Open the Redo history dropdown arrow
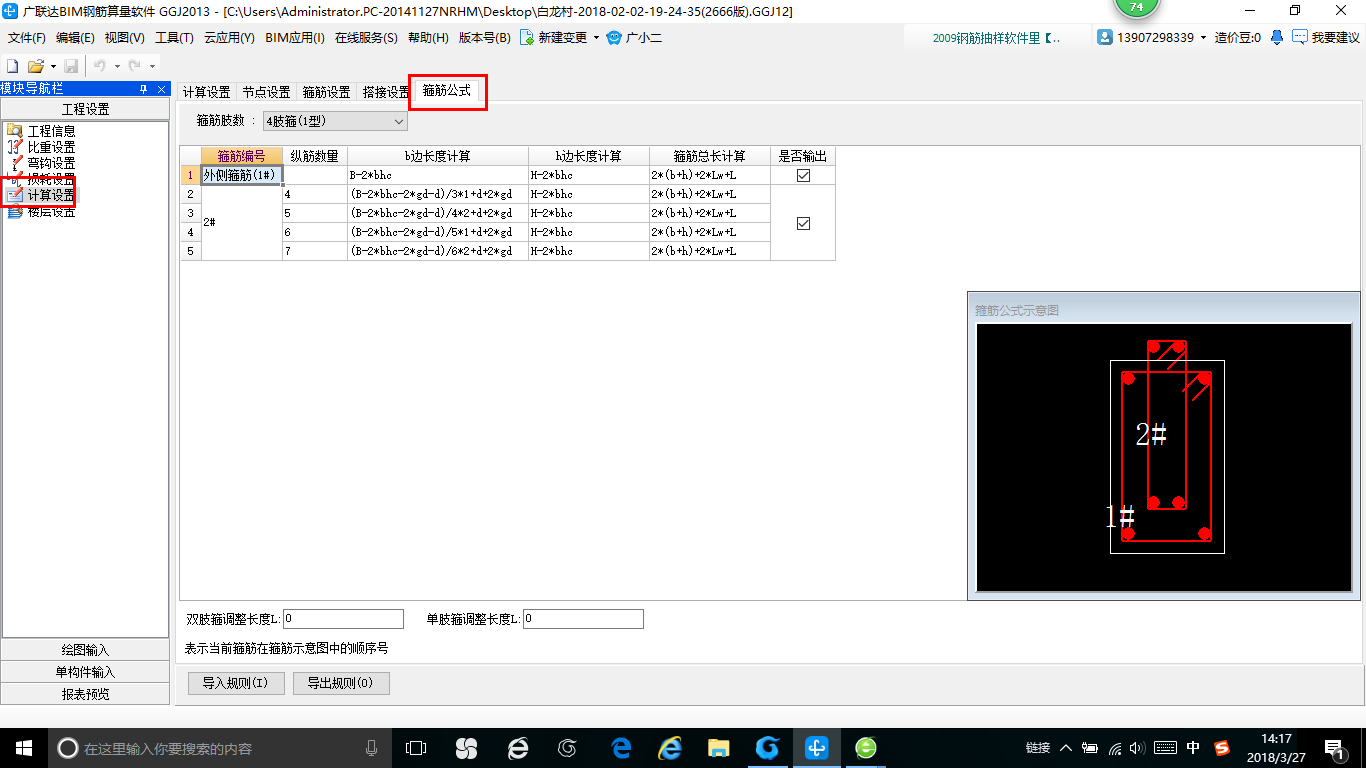The height and width of the screenshot is (768, 1366). coord(152,66)
